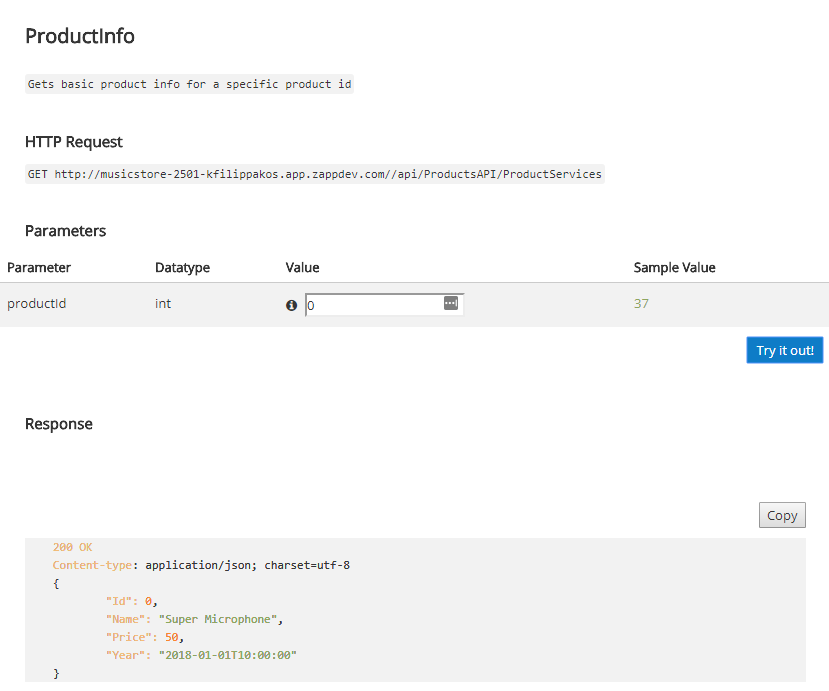Image resolution: width=829 pixels, height=691 pixels.
Task: Click the Value column header
Action: 302,268
